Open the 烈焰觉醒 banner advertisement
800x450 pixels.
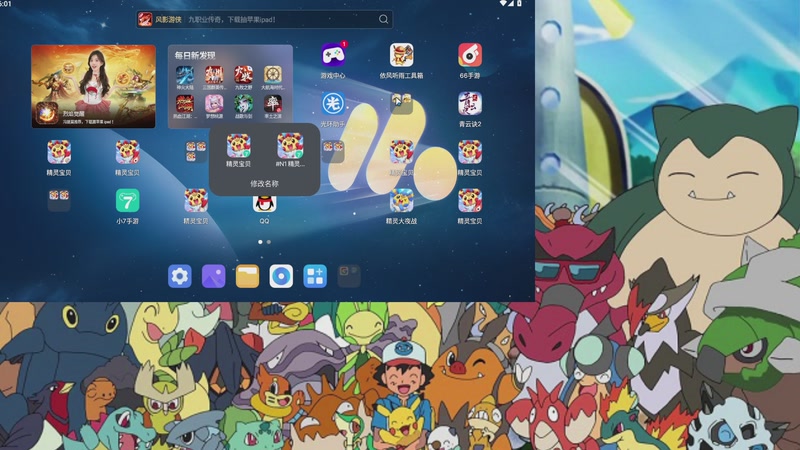pos(93,86)
